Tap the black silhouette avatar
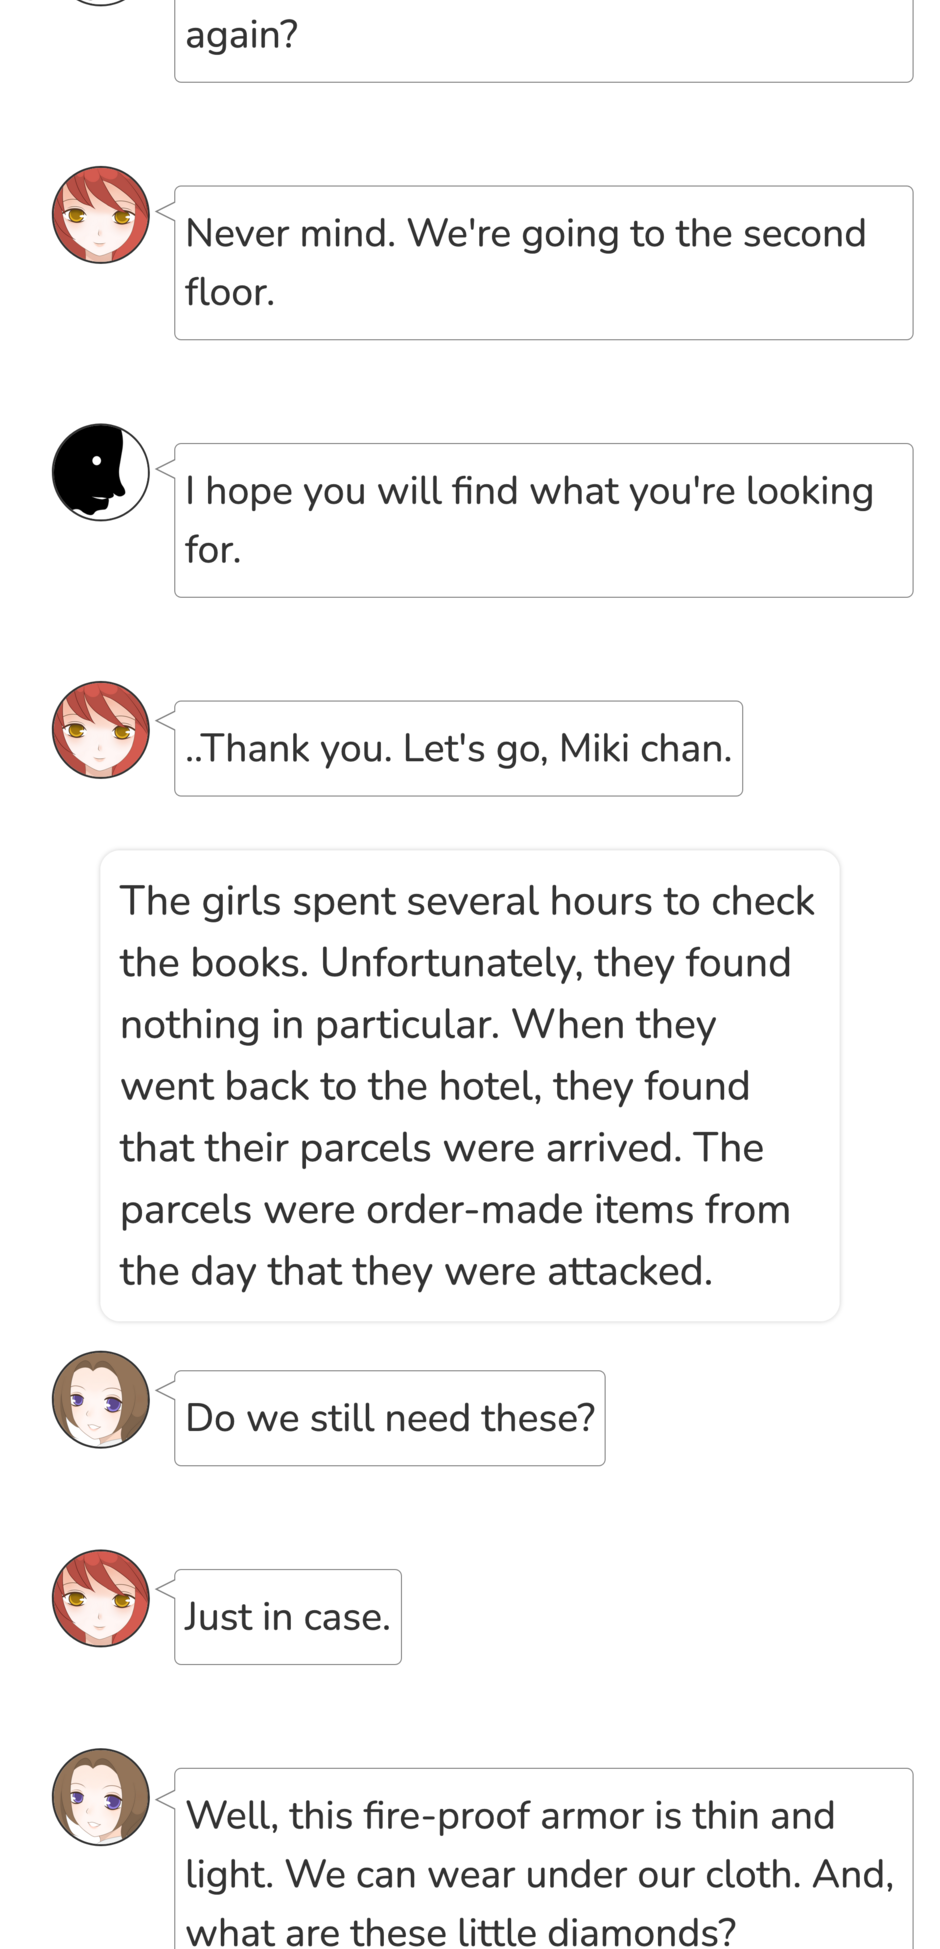 (101, 472)
